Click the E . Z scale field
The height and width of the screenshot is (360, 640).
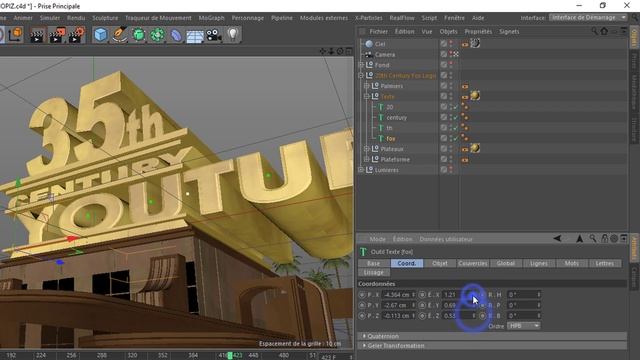(x=459, y=316)
